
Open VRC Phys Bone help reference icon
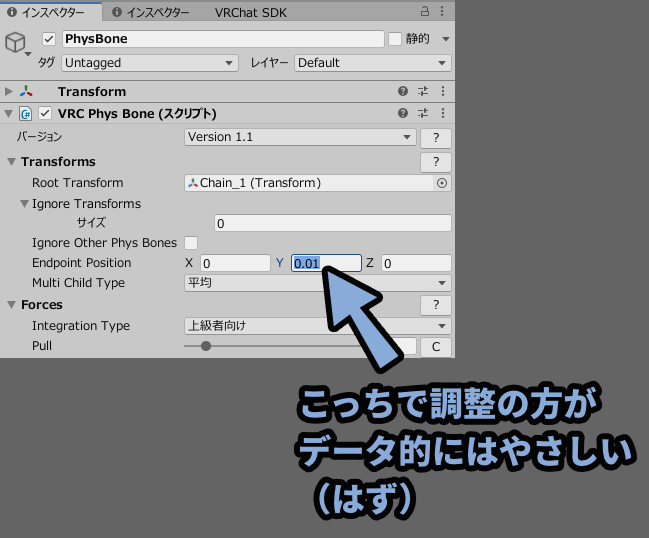point(403,113)
